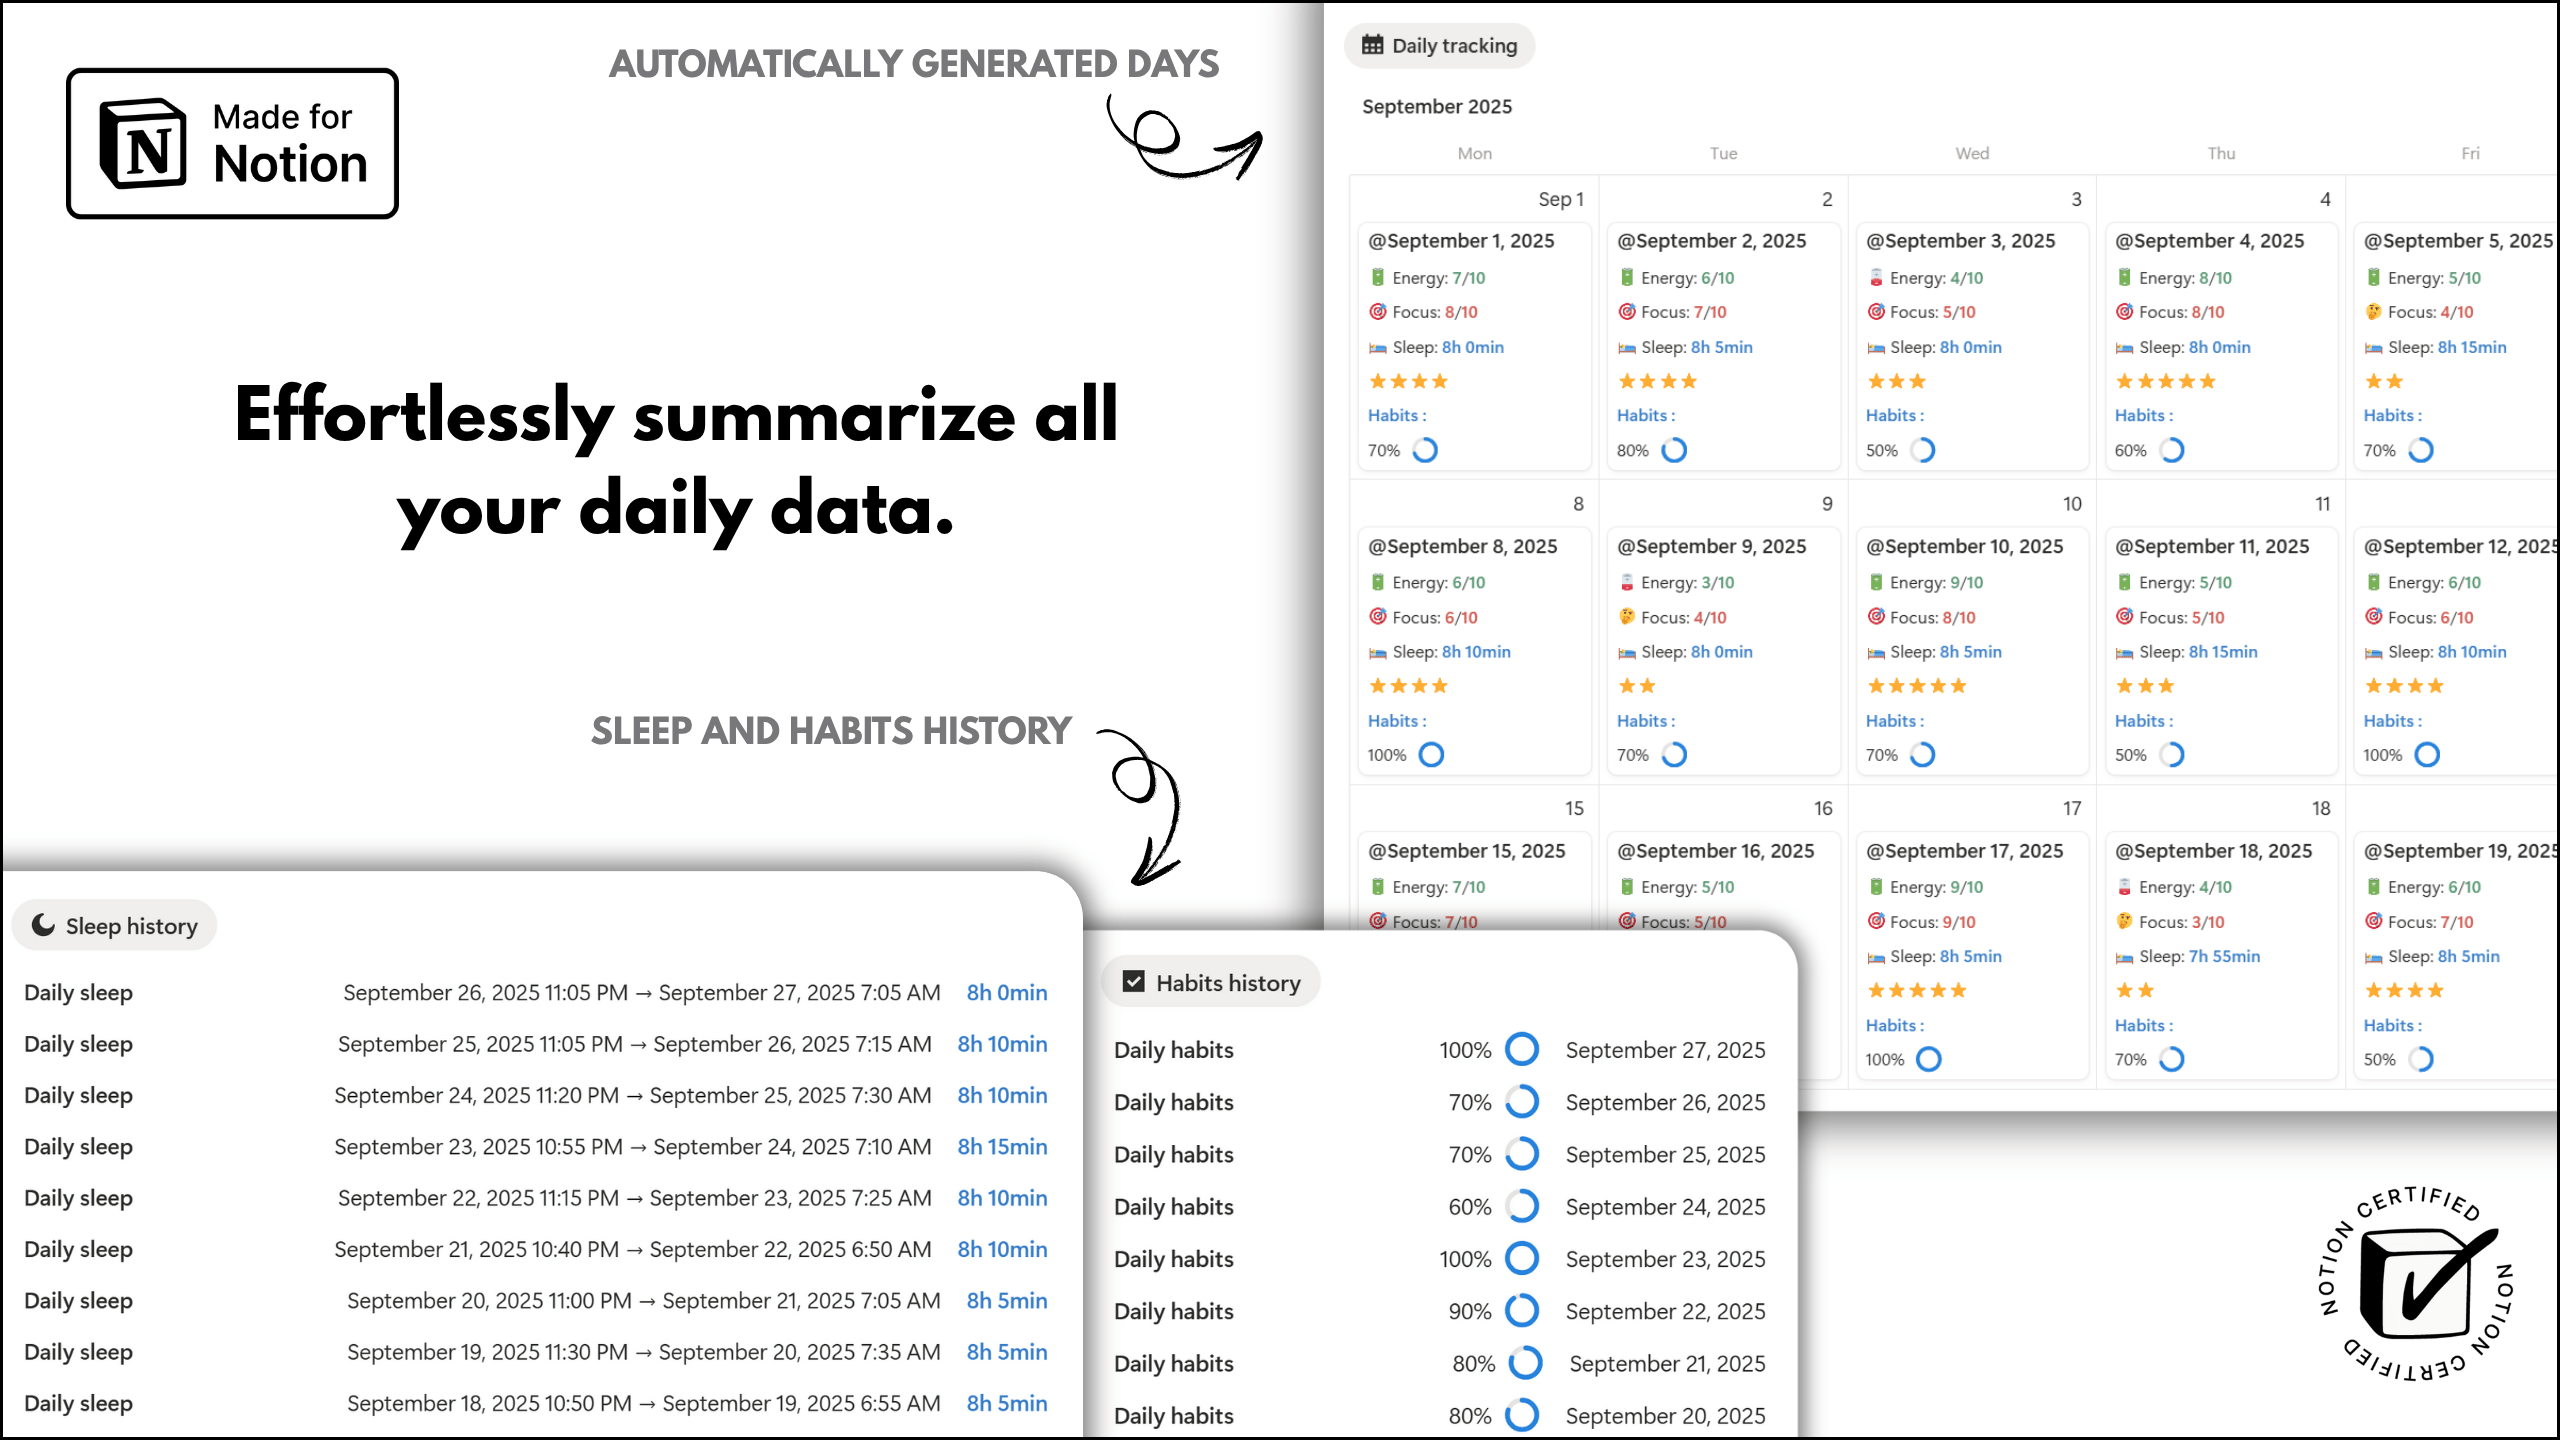The image size is (2560, 1440).
Task: Click the habits progress ring on September 8 card
Action: (x=1431, y=755)
